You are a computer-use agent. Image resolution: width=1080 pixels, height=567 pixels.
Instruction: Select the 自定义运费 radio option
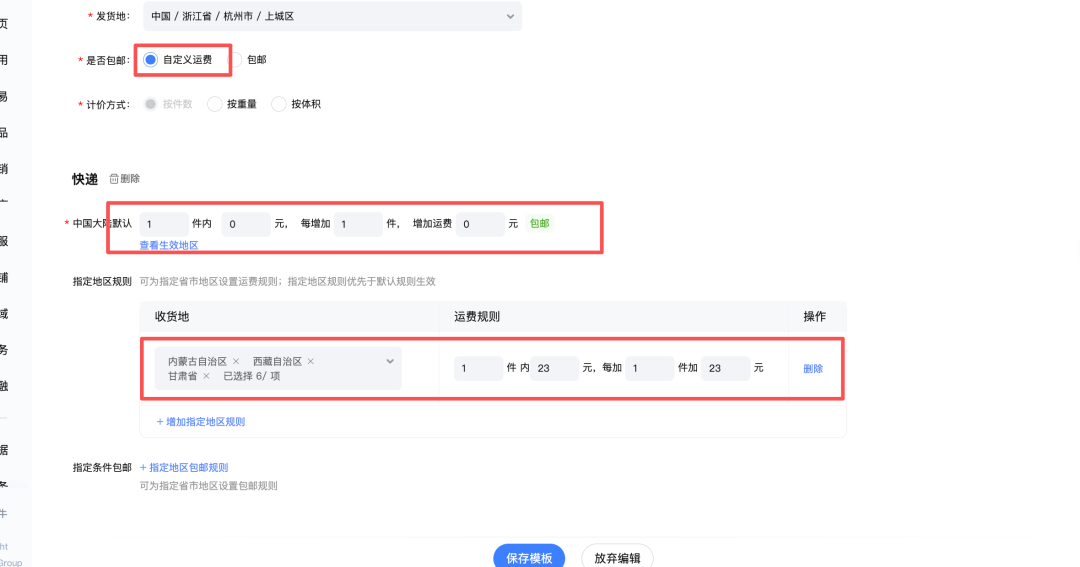coord(150,60)
